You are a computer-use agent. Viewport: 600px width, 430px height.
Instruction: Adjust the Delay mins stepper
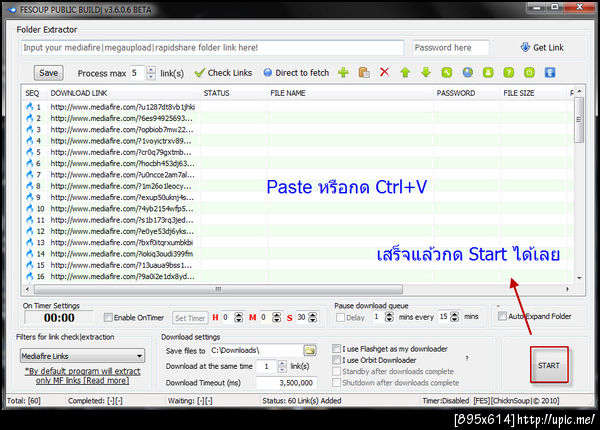coord(389,317)
